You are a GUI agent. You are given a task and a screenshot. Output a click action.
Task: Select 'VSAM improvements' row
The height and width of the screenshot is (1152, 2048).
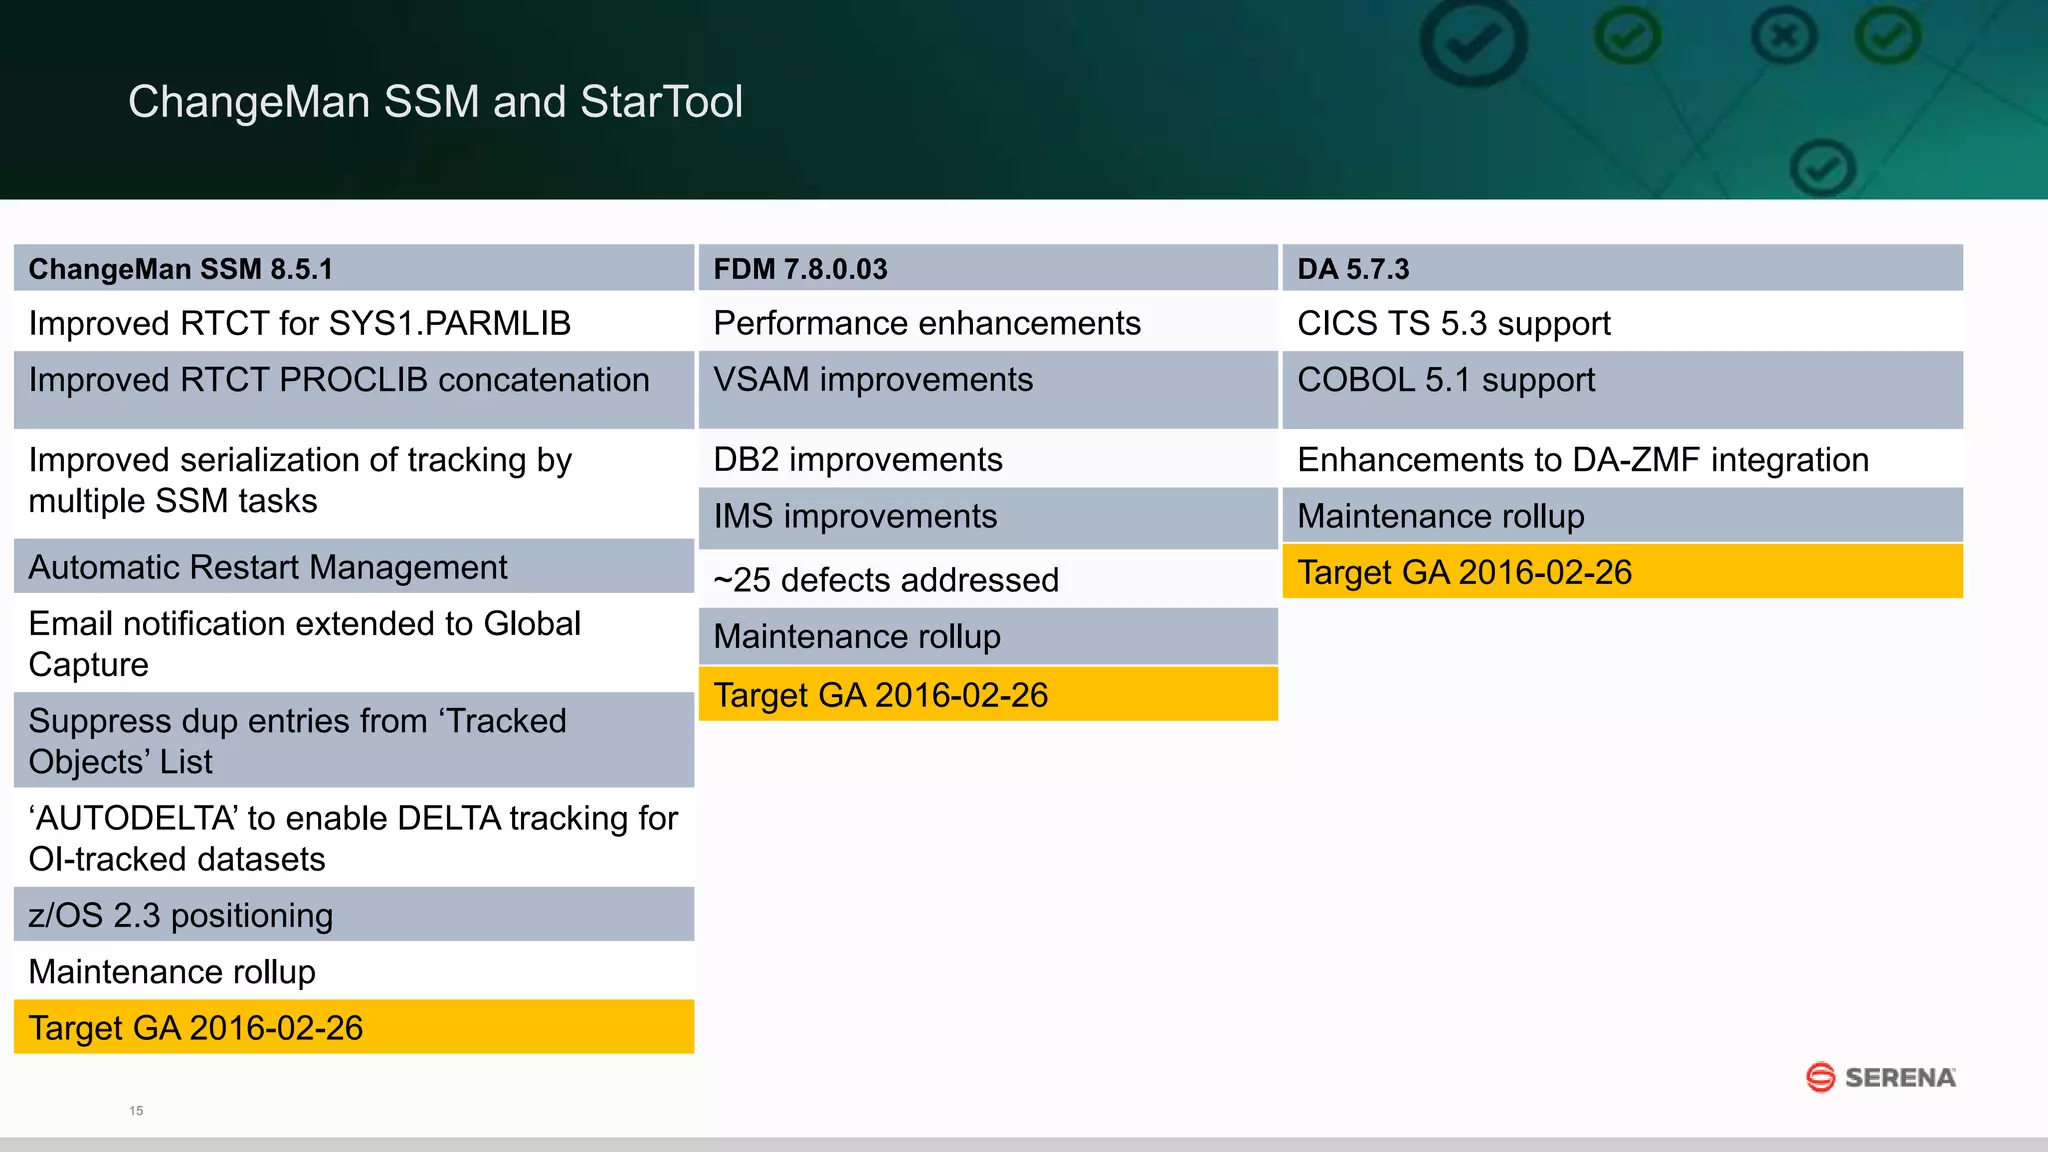click(x=988, y=390)
